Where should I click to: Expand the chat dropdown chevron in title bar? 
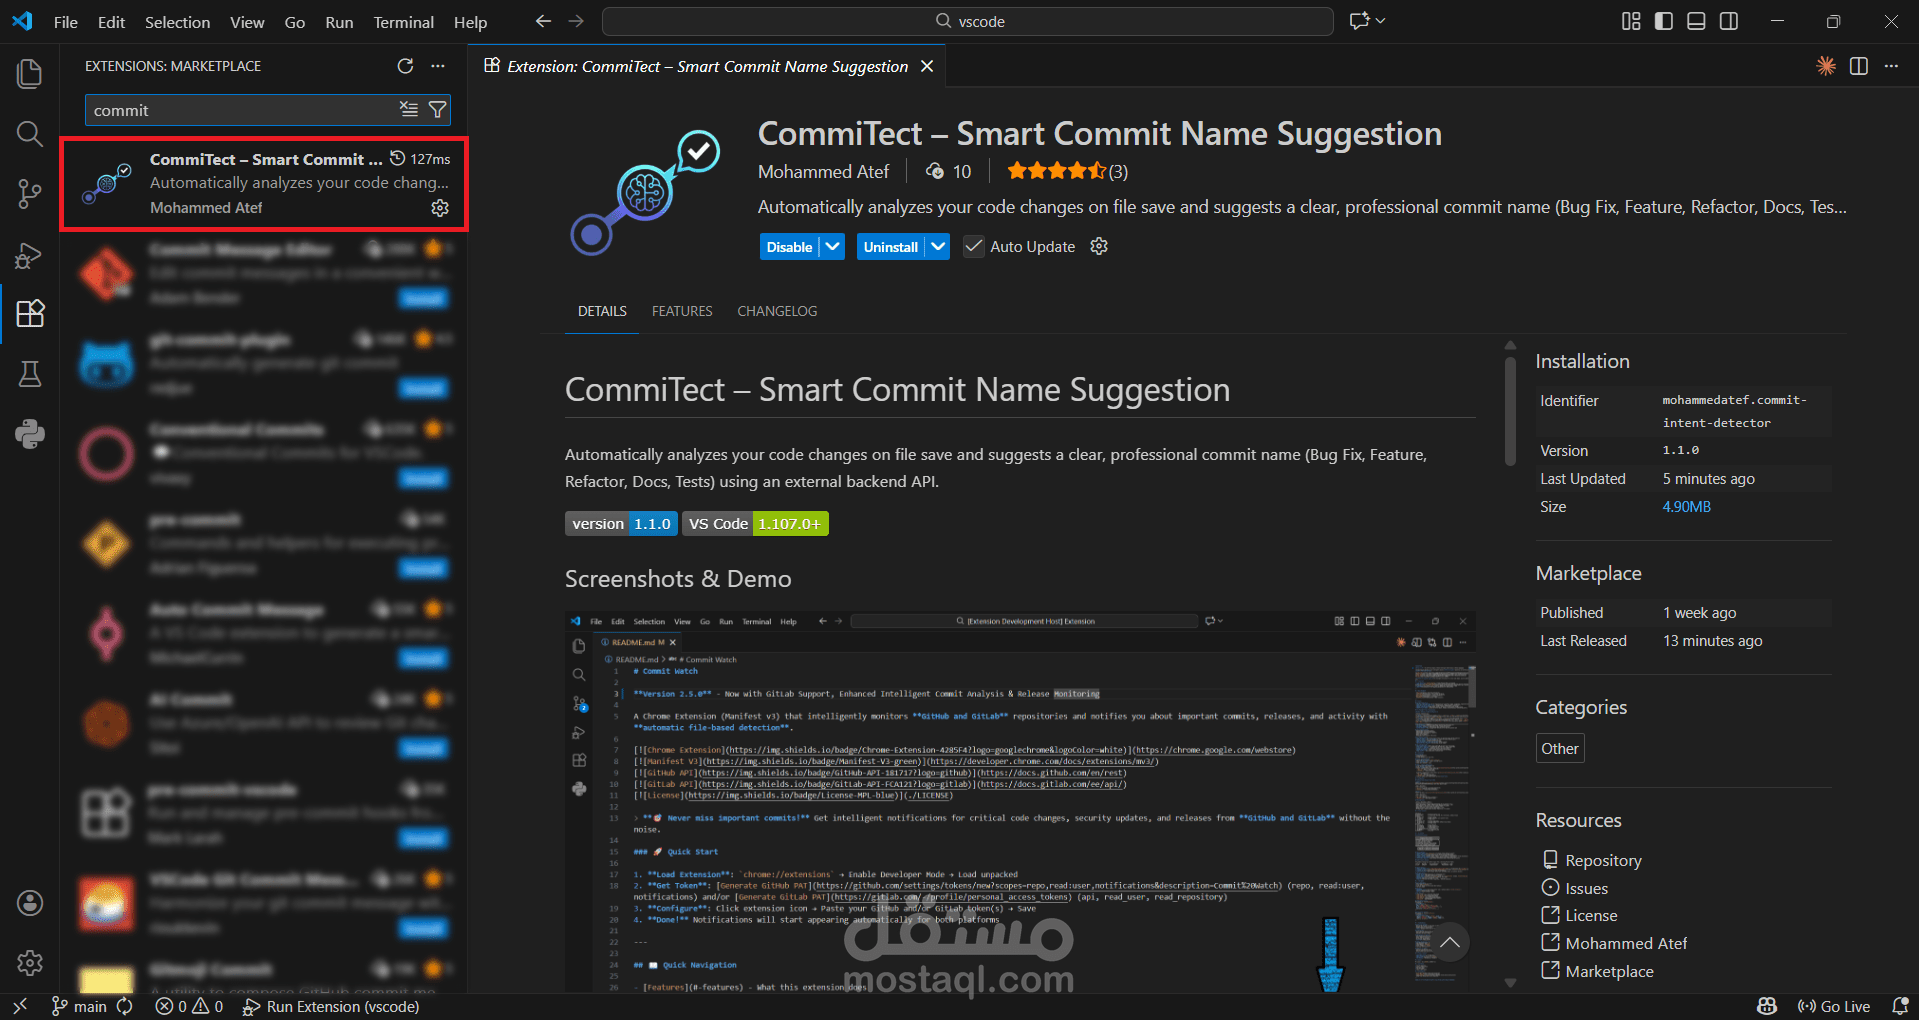tap(1380, 21)
